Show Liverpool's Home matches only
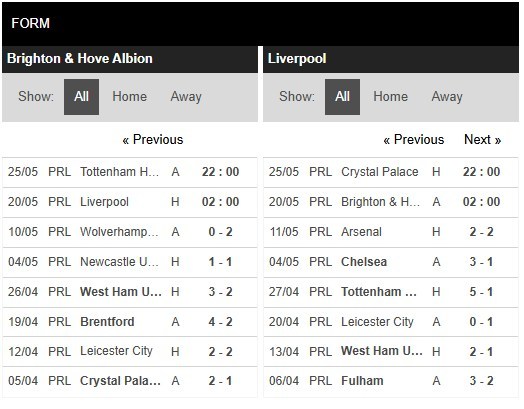 click(390, 97)
